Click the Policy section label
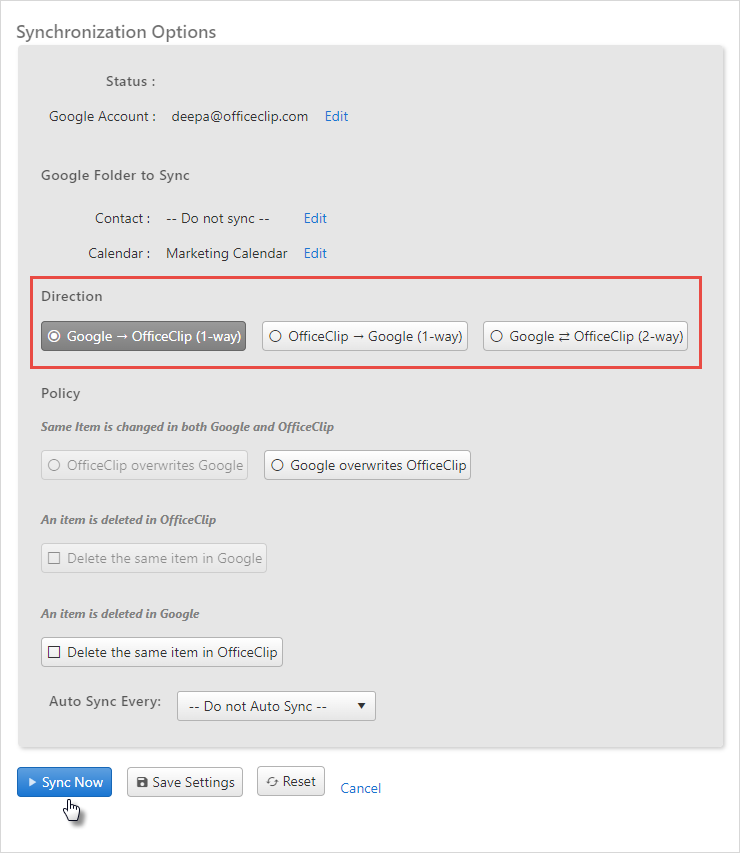Viewport: 740px width, 853px height. pyautogui.click(x=60, y=393)
